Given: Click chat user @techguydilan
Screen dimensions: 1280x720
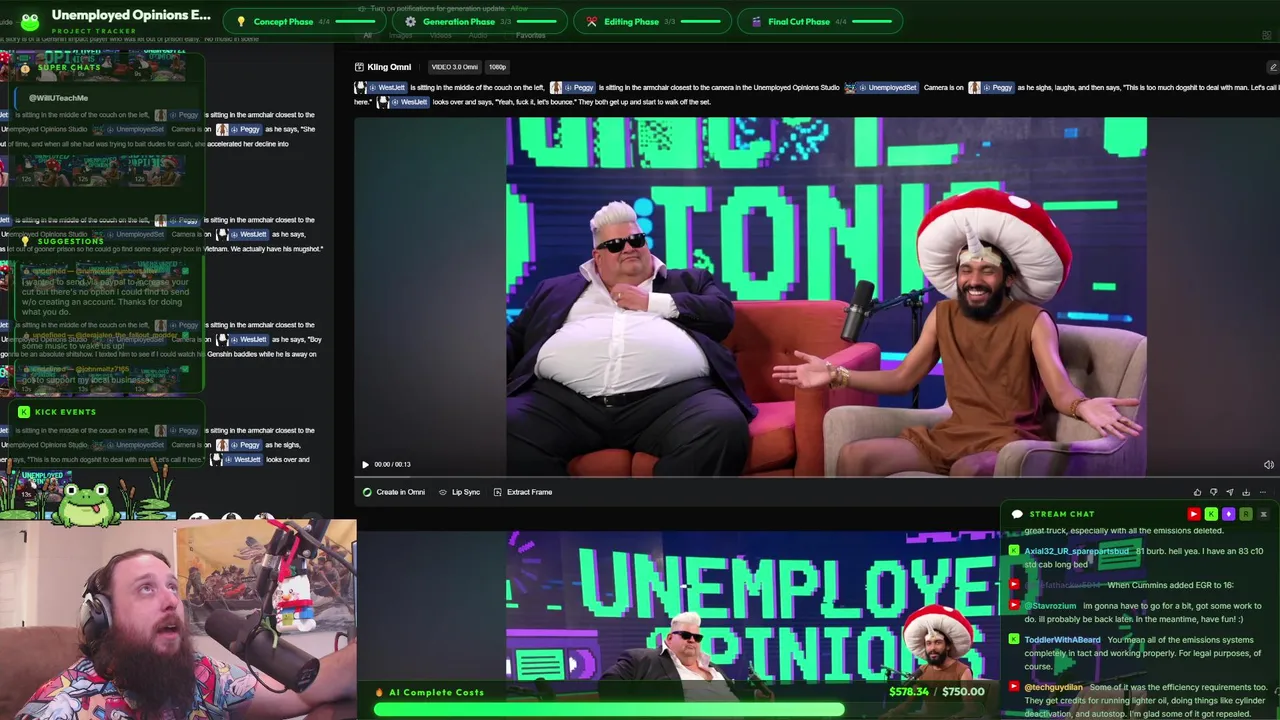Looking at the screenshot, I should click(1053, 687).
